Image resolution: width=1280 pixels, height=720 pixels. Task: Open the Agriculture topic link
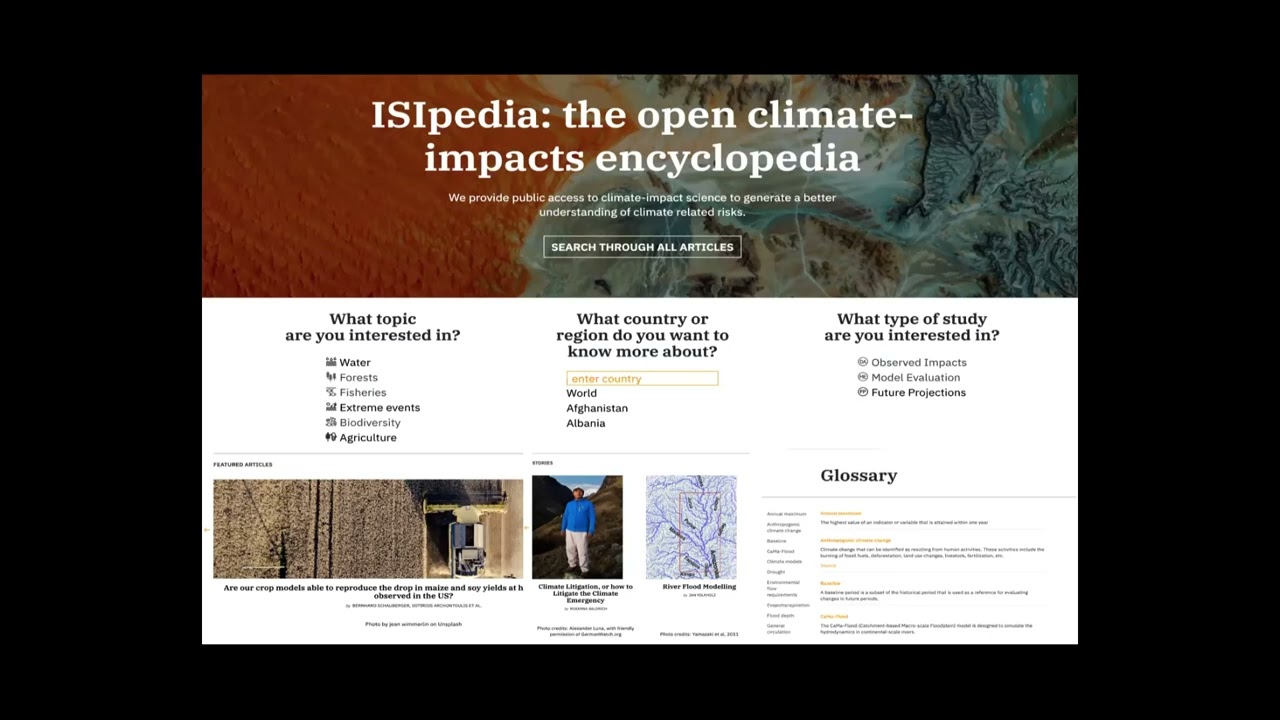pos(368,437)
